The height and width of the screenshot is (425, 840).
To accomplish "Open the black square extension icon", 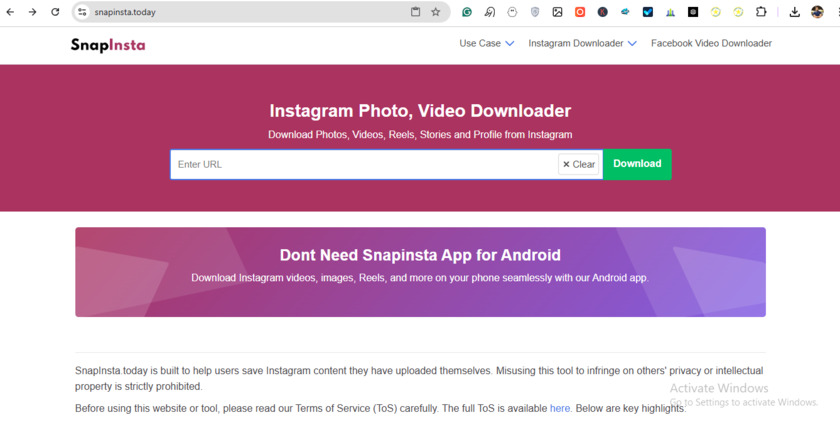I will pos(693,12).
